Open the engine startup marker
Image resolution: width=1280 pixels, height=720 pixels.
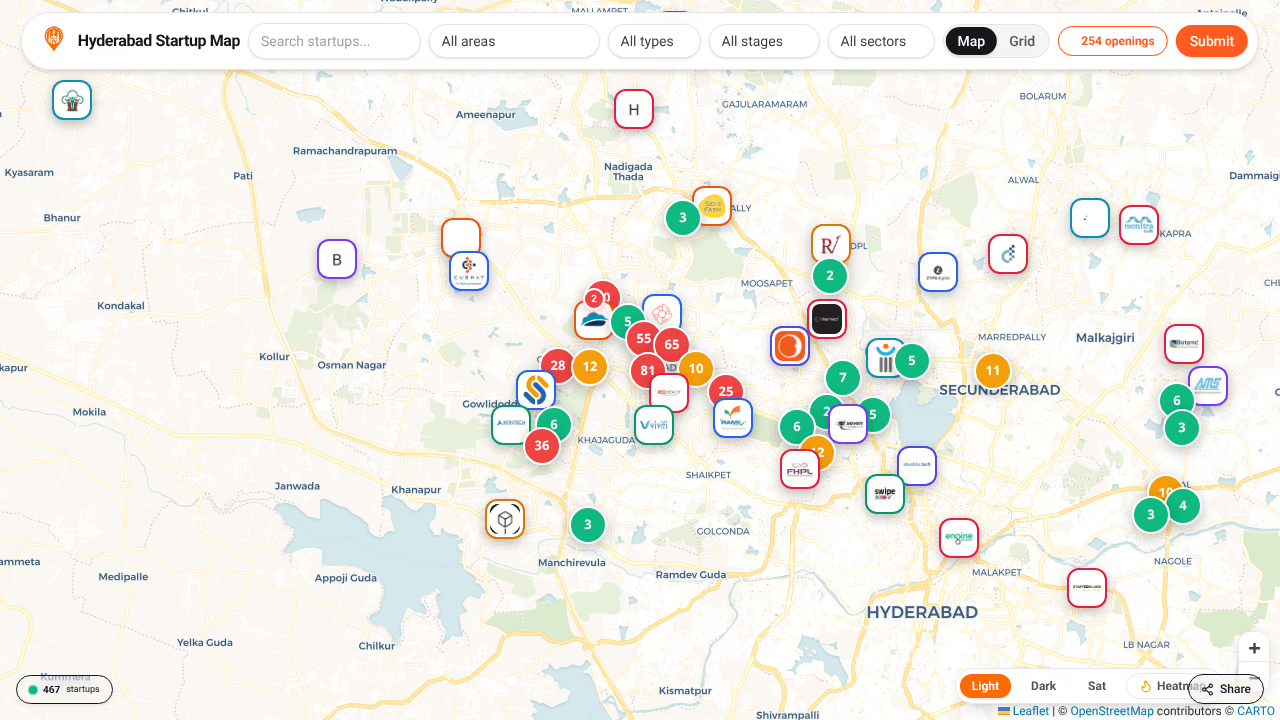pyautogui.click(x=959, y=538)
